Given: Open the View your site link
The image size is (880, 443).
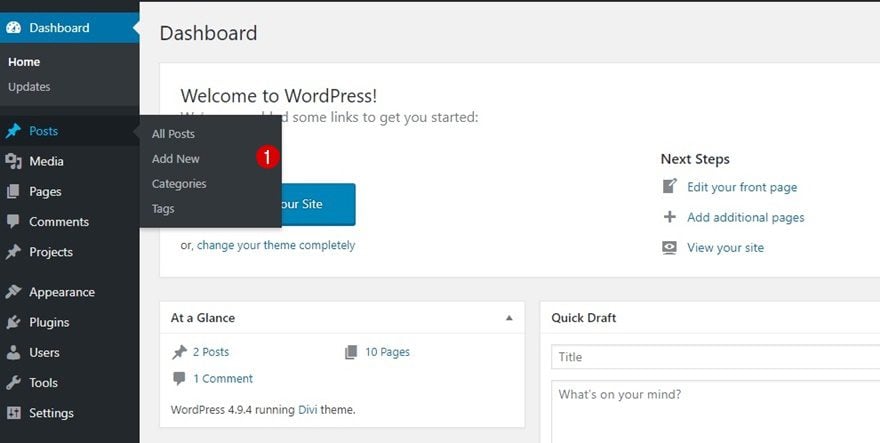Looking at the screenshot, I should click(726, 248).
